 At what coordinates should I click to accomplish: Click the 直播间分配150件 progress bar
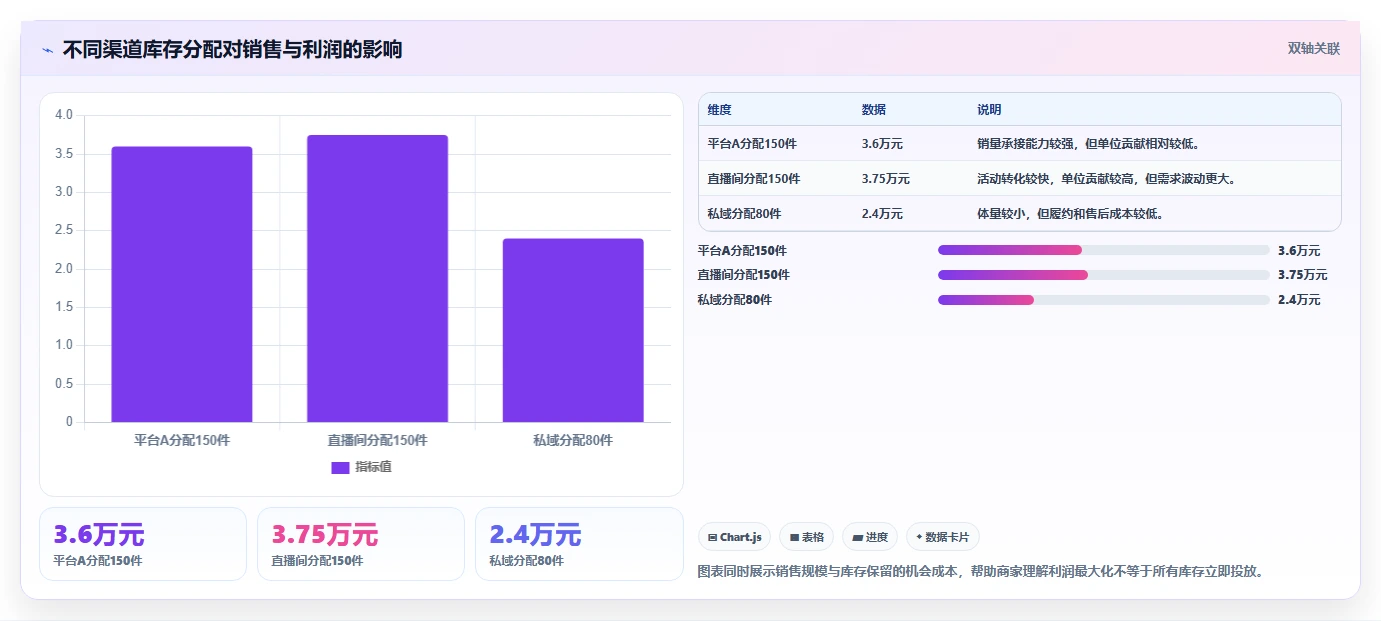[x=1103, y=275]
